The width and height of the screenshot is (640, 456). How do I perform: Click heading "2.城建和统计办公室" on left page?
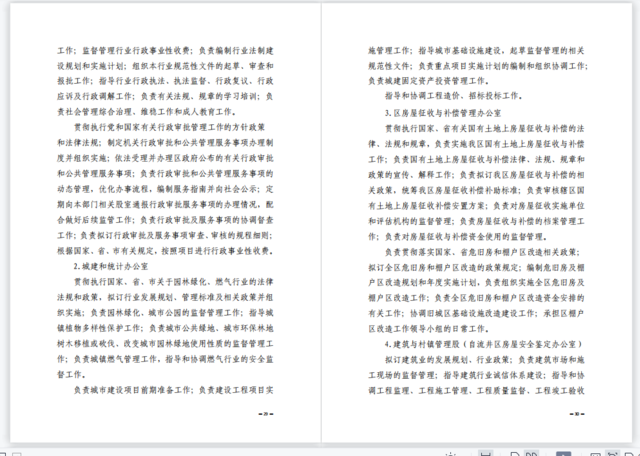point(114,269)
